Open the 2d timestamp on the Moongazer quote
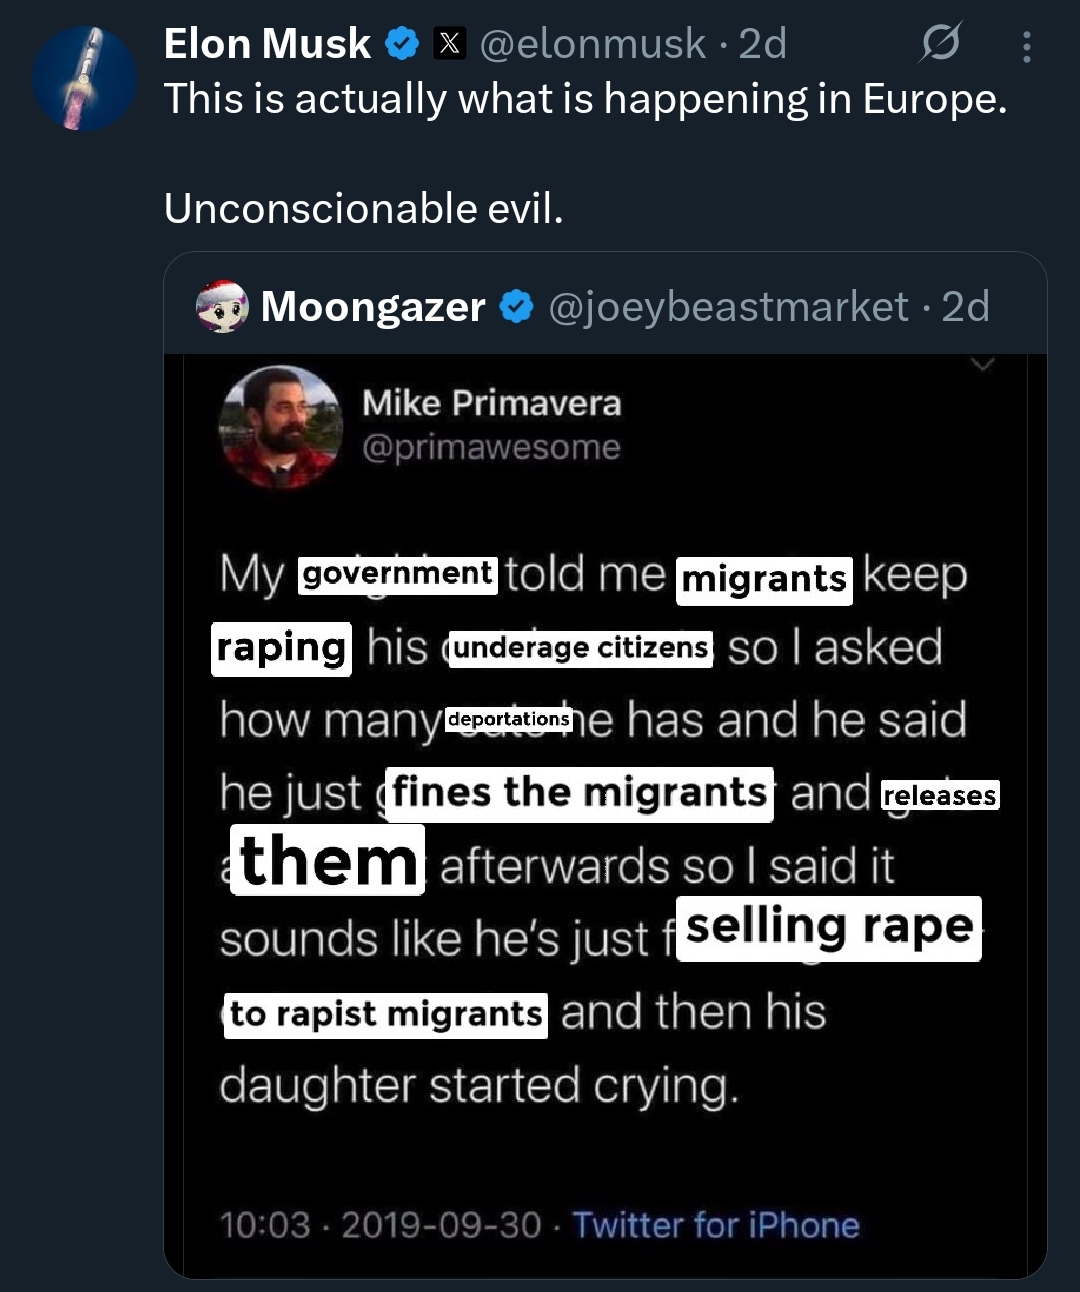1080x1292 pixels. 965,307
